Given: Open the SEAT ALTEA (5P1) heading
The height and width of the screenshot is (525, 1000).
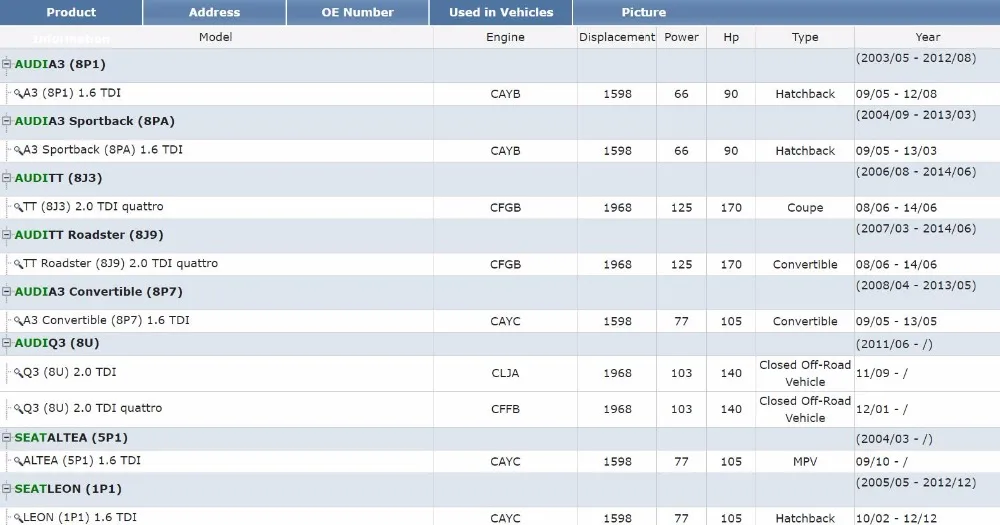Looking at the screenshot, I should pyautogui.click(x=71, y=437).
